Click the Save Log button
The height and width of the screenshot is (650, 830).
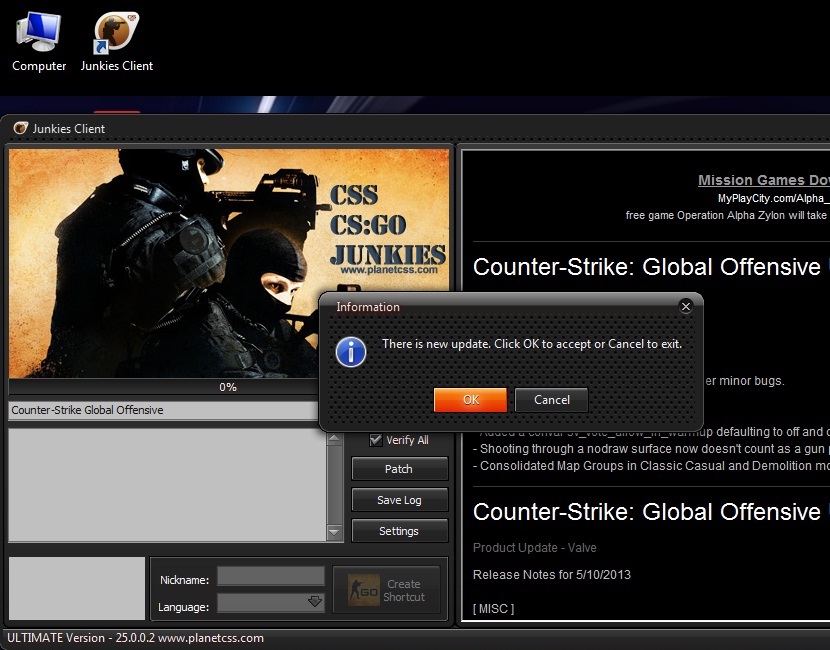(399, 500)
